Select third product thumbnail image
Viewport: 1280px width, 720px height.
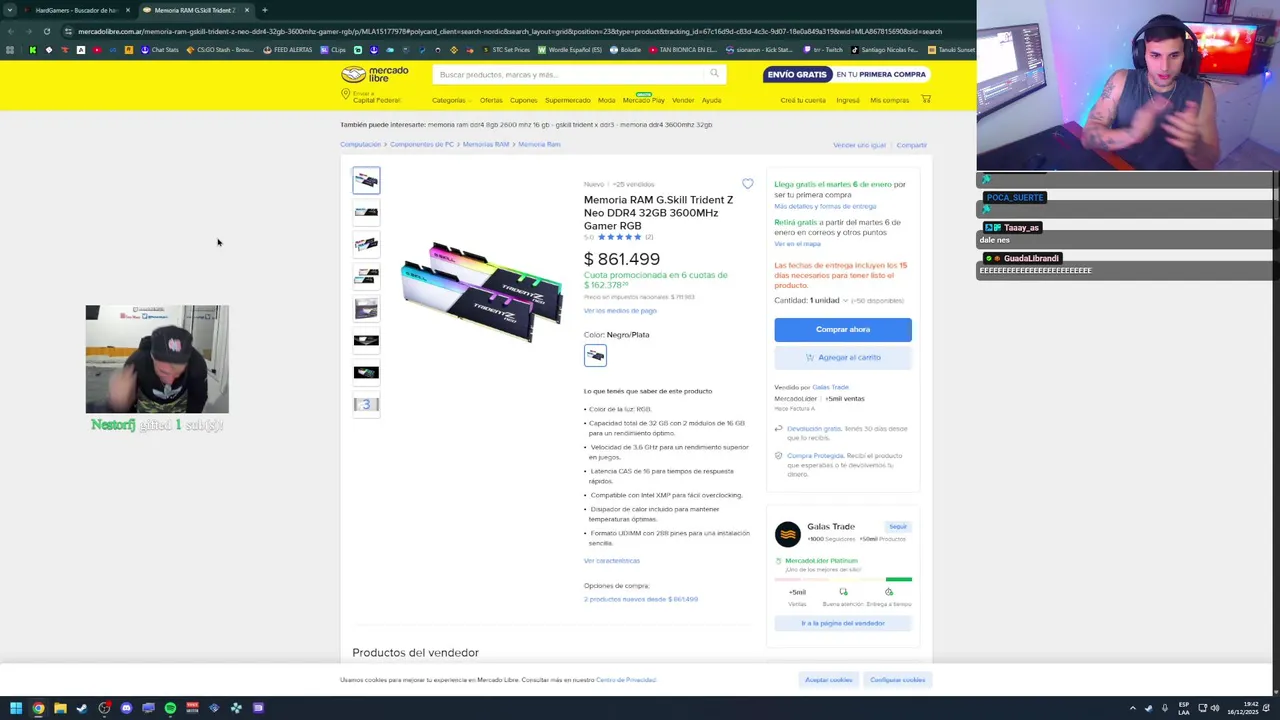coord(366,244)
